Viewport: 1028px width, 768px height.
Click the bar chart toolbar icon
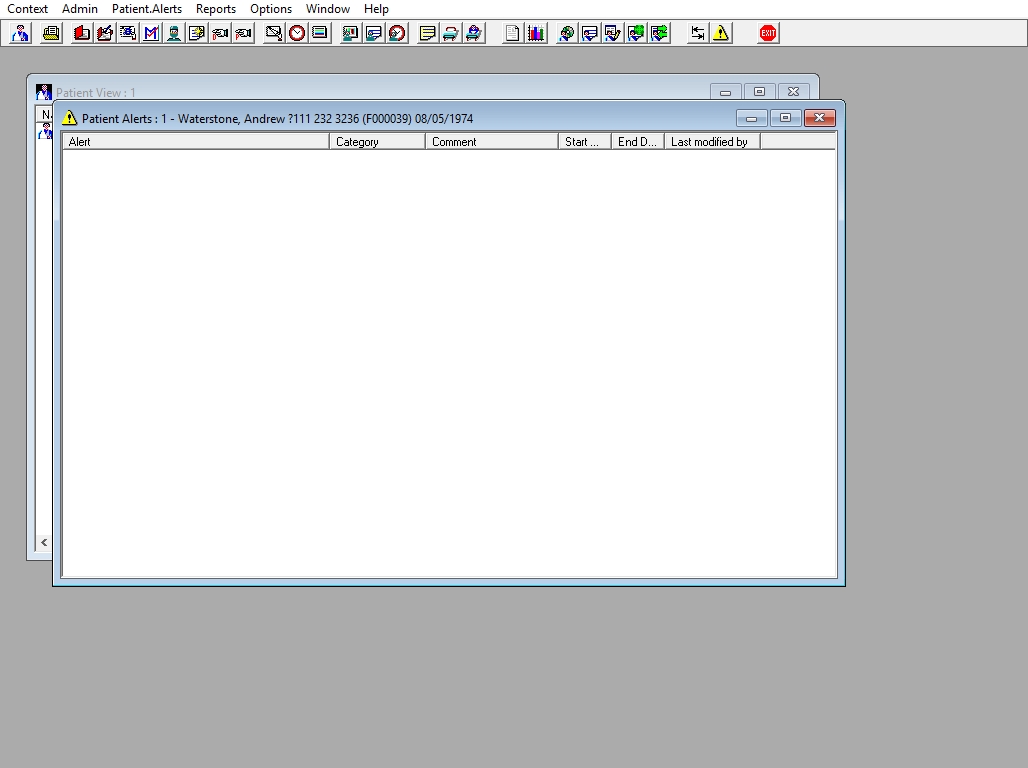(x=536, y=33)
